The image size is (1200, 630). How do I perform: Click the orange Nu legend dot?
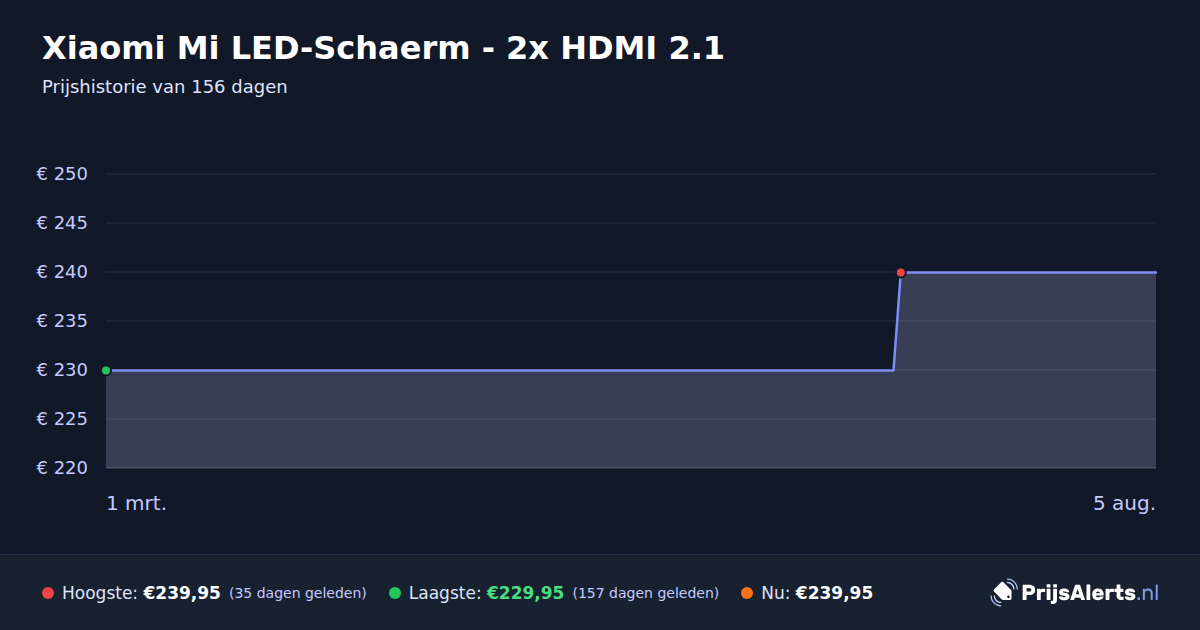[747, 593]
